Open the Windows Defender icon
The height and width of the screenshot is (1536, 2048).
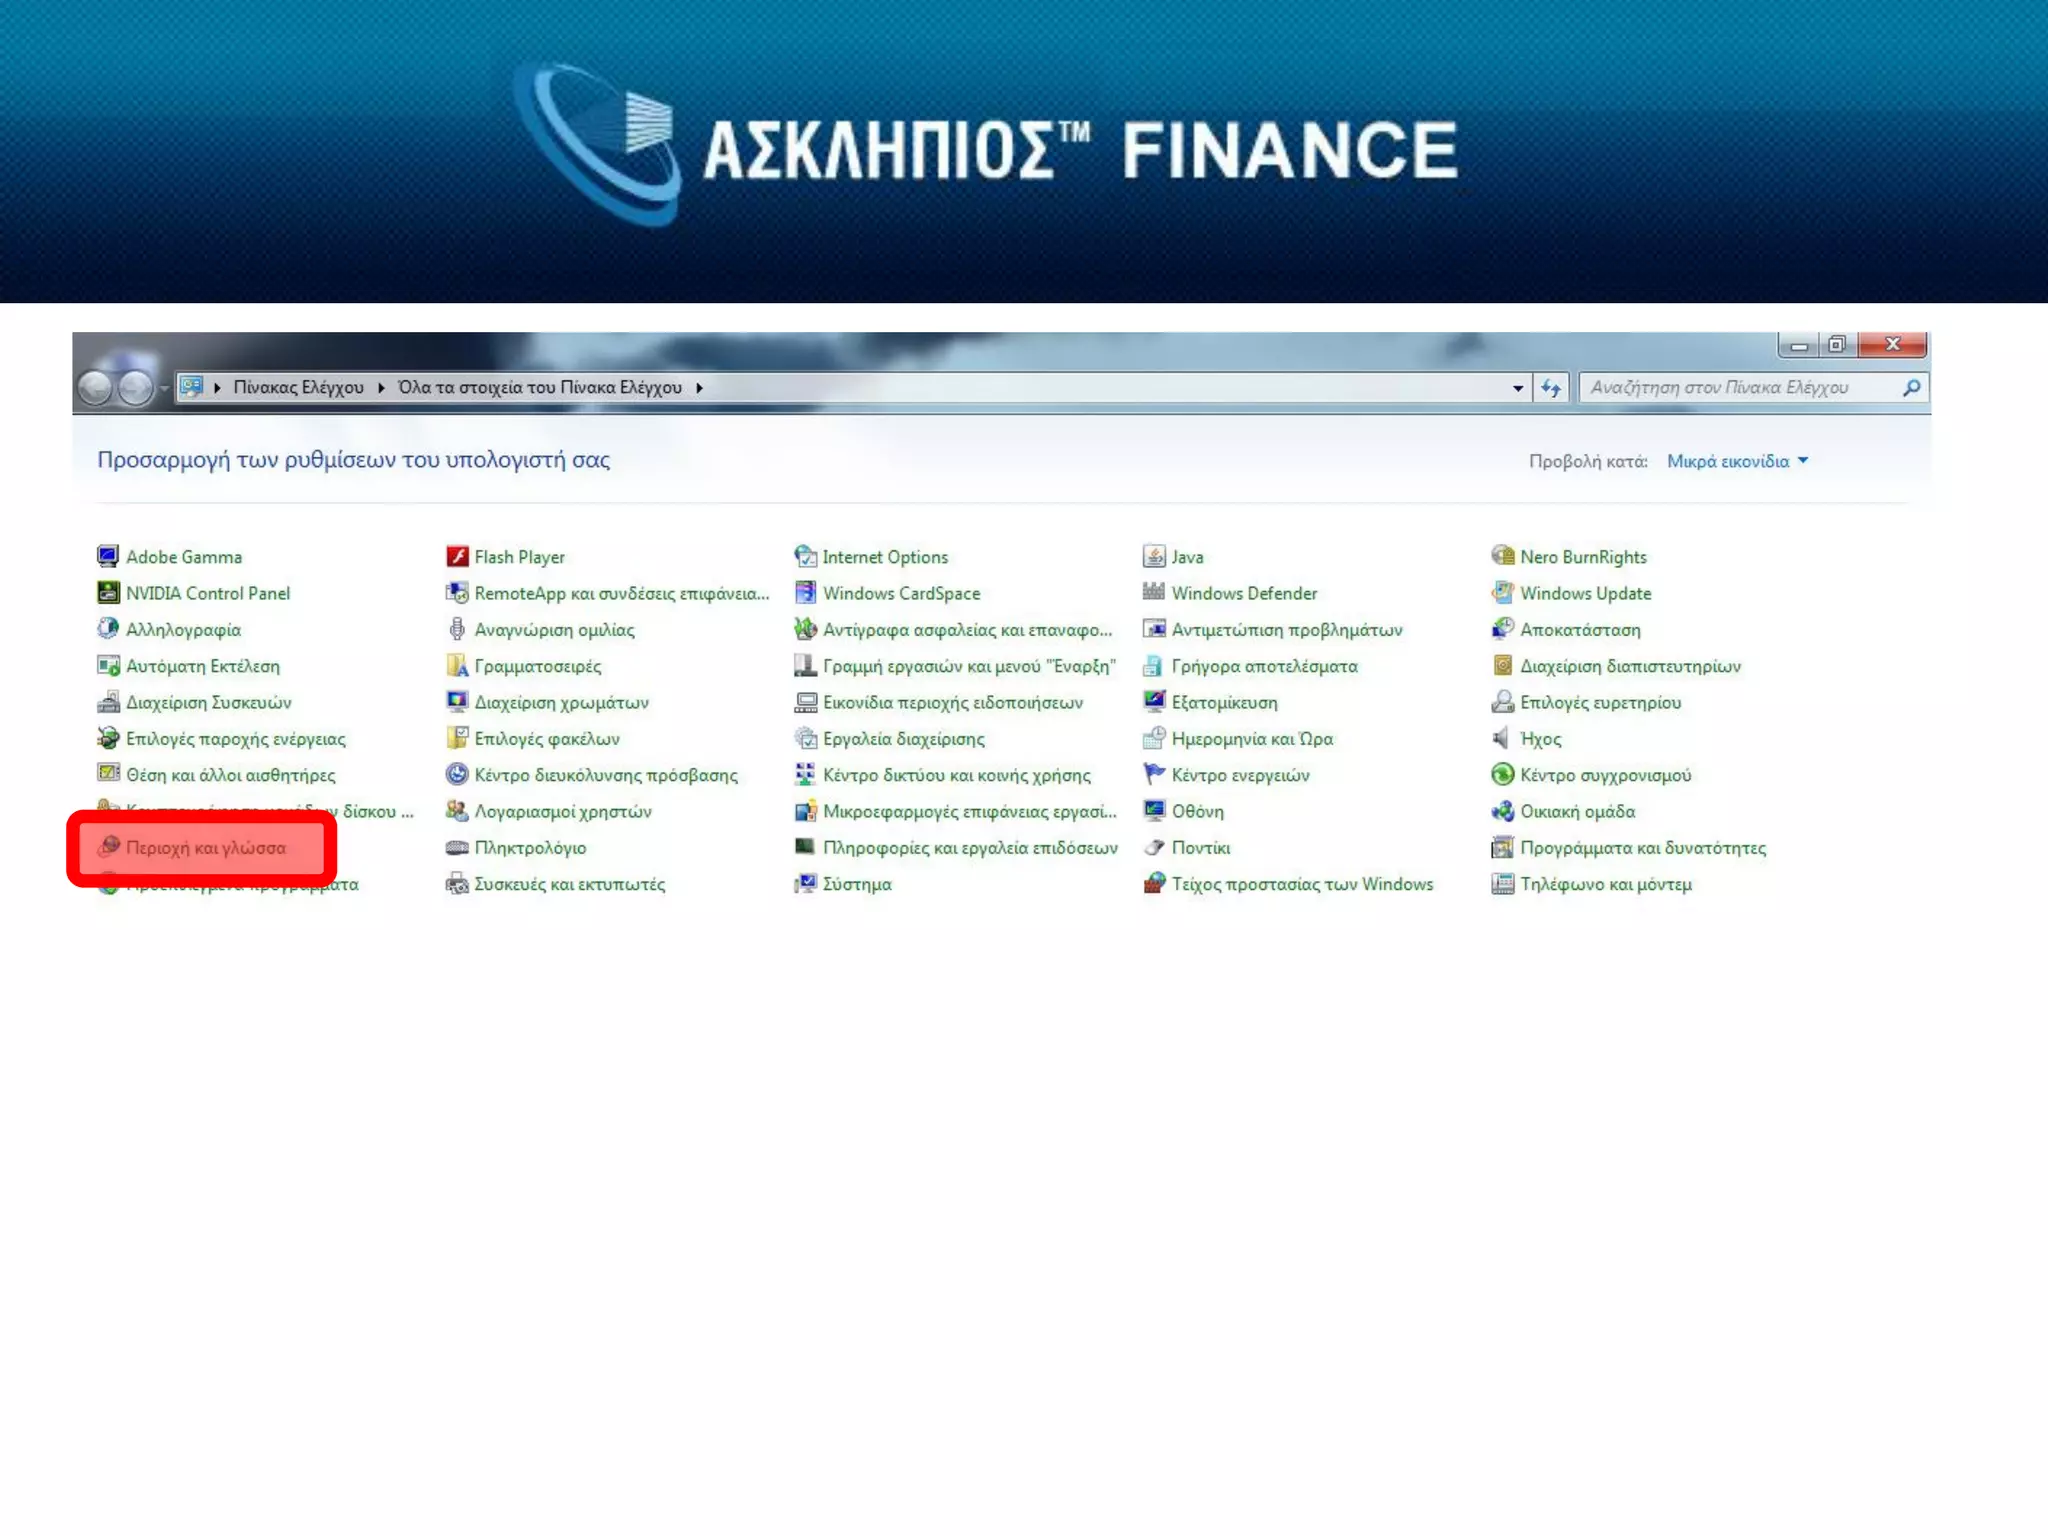pos(1154,593)
